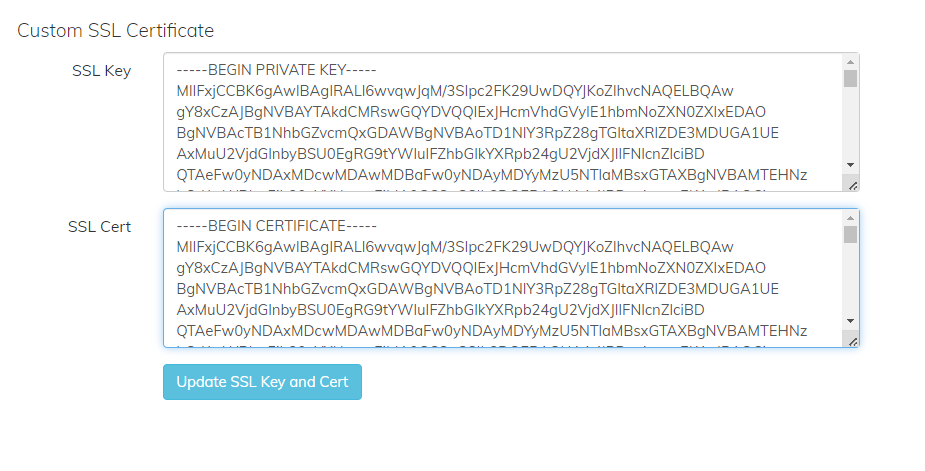Click the SSL Key textarea resize handle

[x=851, y=184]
